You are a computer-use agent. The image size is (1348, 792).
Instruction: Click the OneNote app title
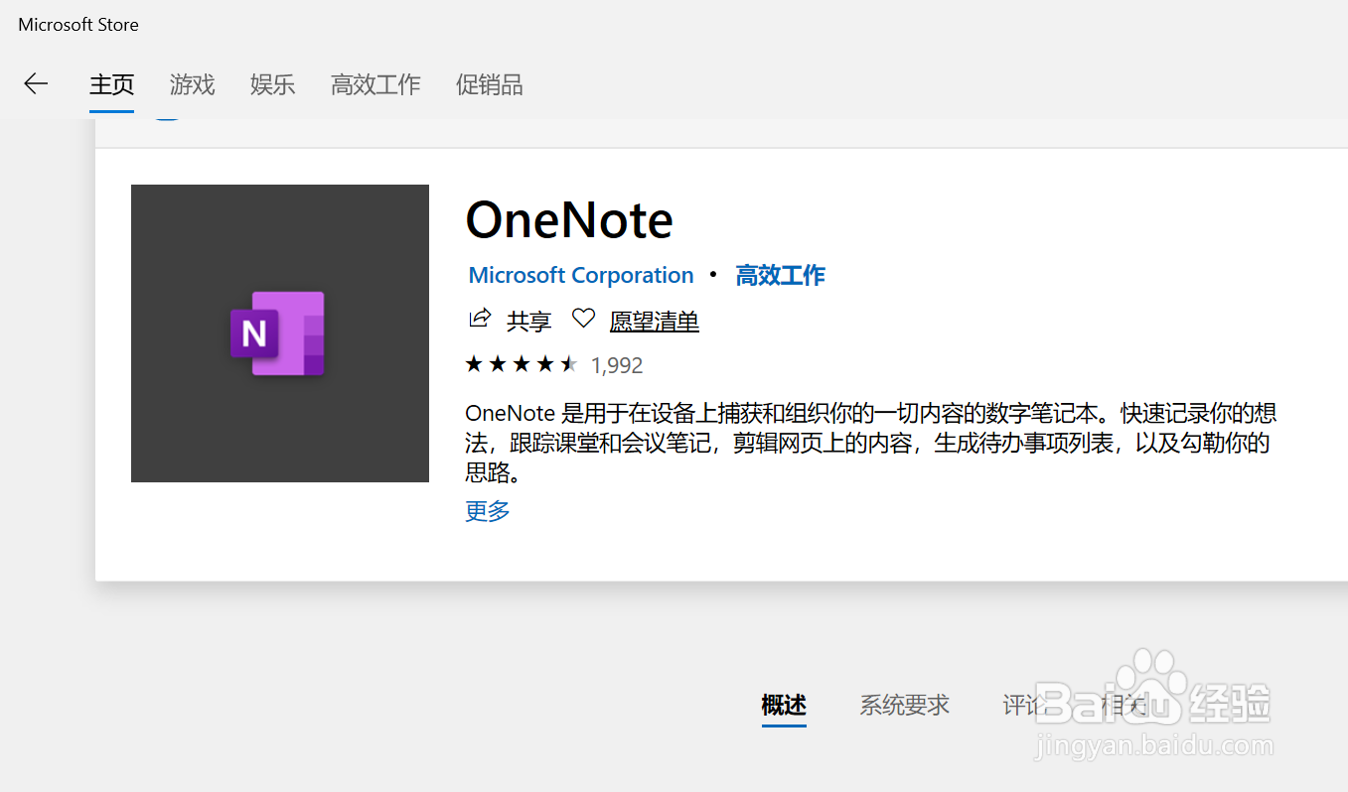coord(569,220)
